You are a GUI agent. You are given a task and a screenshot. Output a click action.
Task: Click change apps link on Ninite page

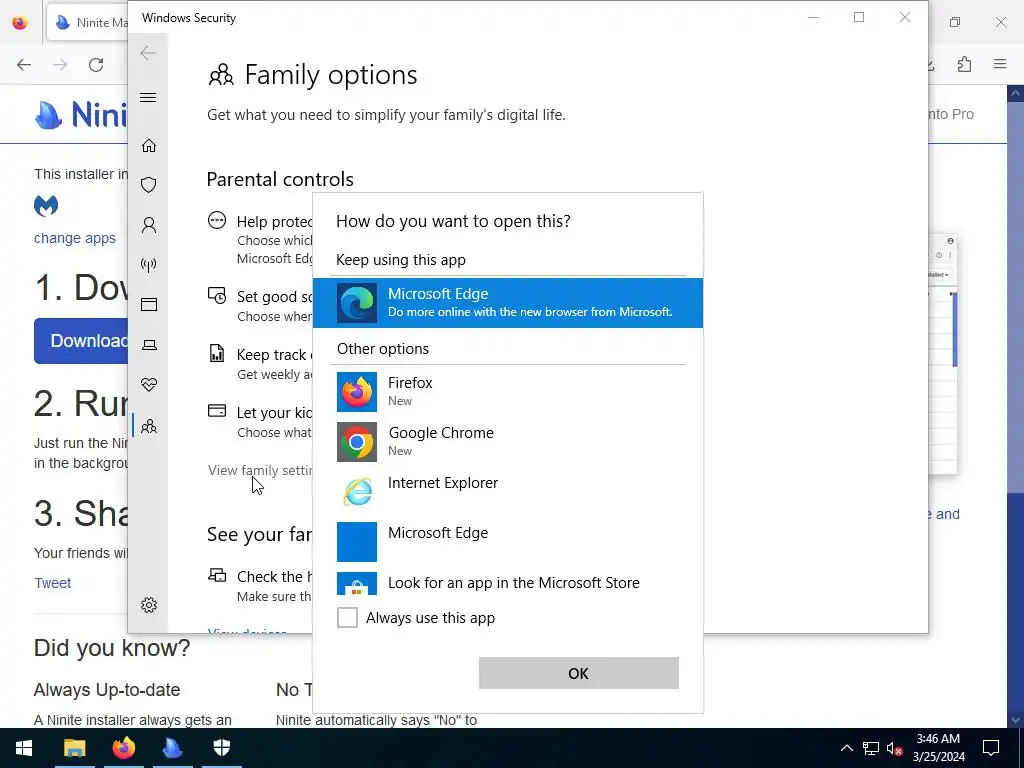coord(75,238)
